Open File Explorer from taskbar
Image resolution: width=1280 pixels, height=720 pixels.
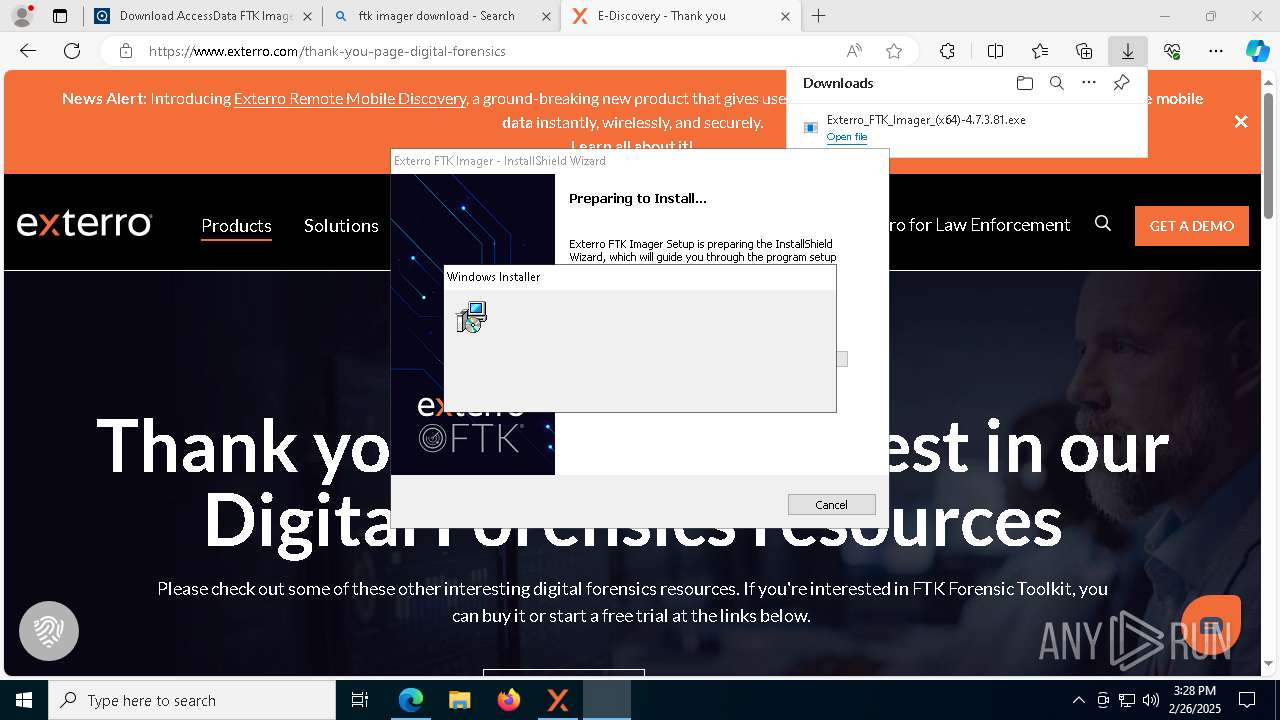[x=459, y=700]
